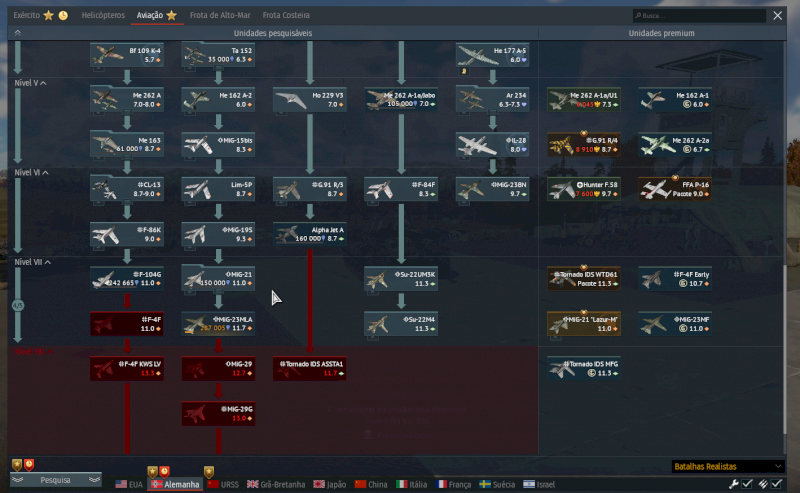Select the locked Tornado IDS ASSTA1
Screen dimensions: 800x493
pyautogui.click(x=309, y=368)
